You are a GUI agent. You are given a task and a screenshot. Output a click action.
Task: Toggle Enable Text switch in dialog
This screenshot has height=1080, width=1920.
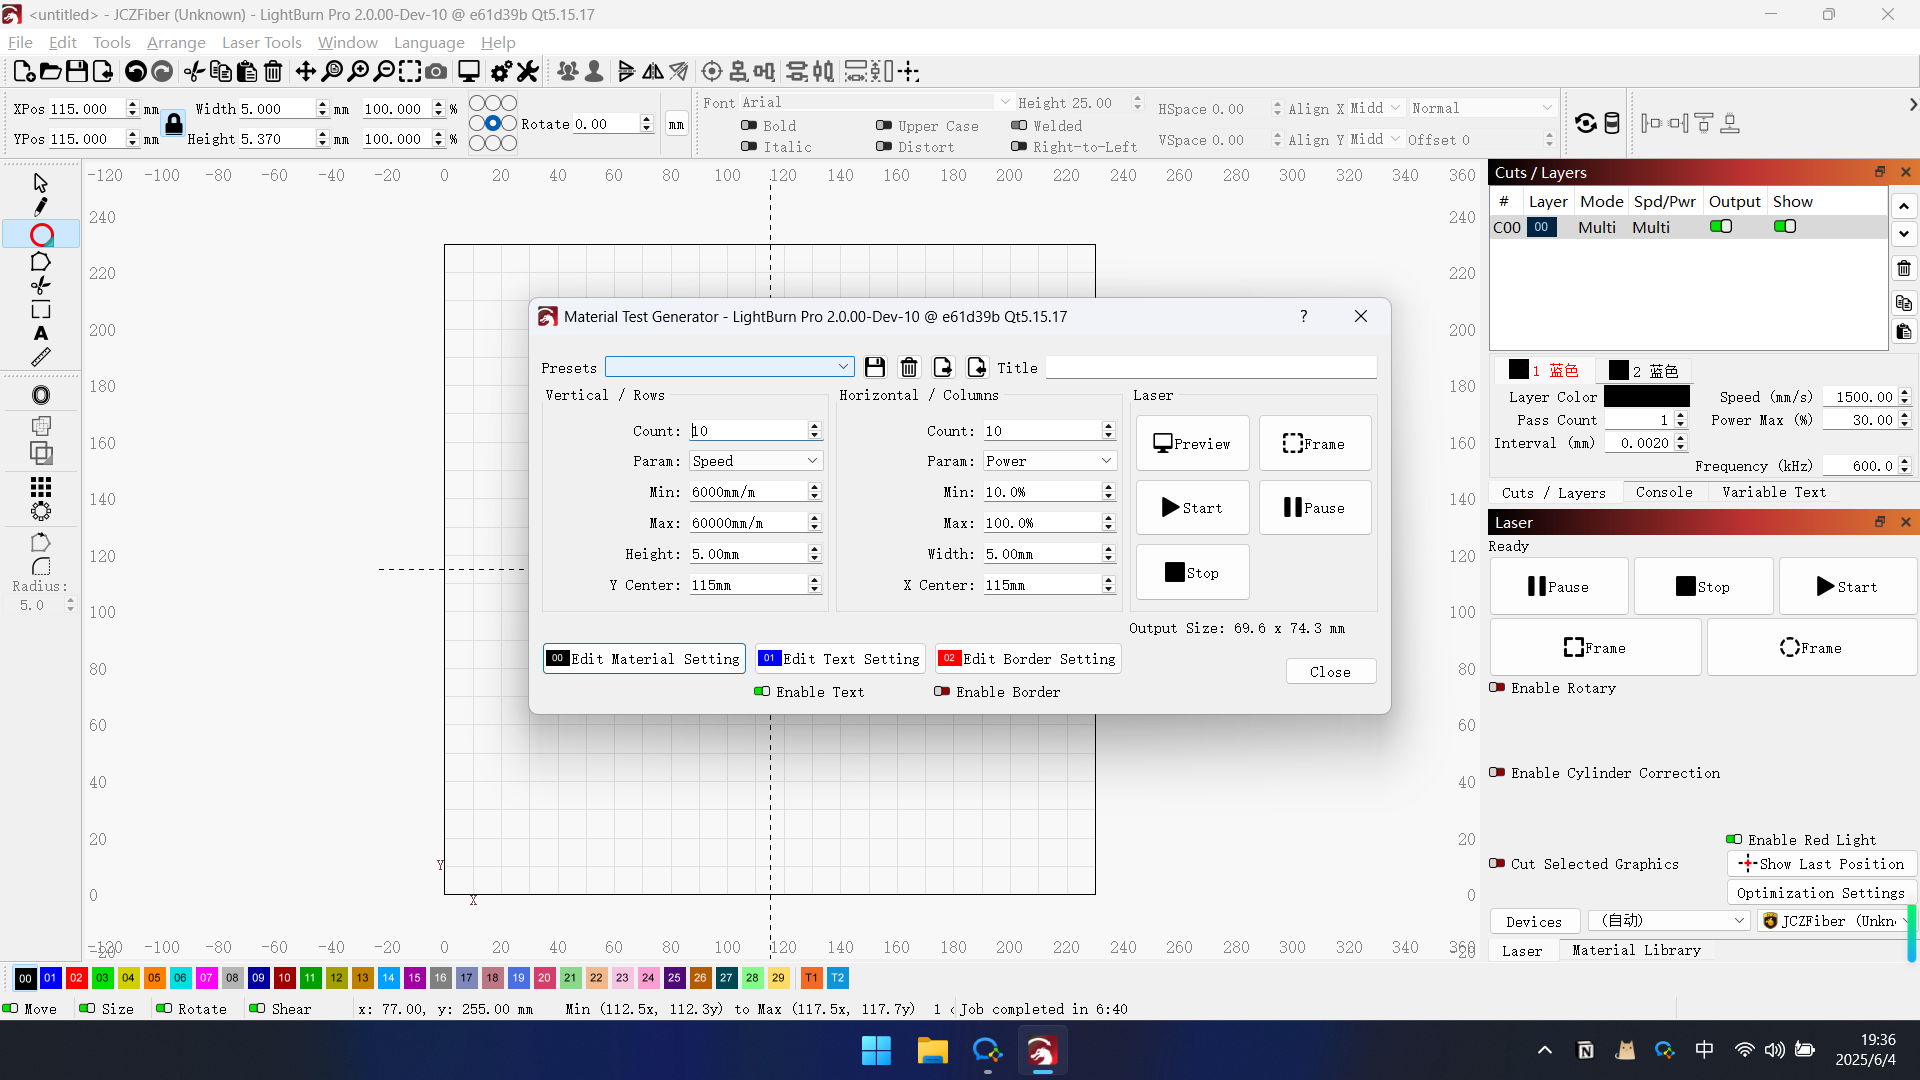[762, 692]
